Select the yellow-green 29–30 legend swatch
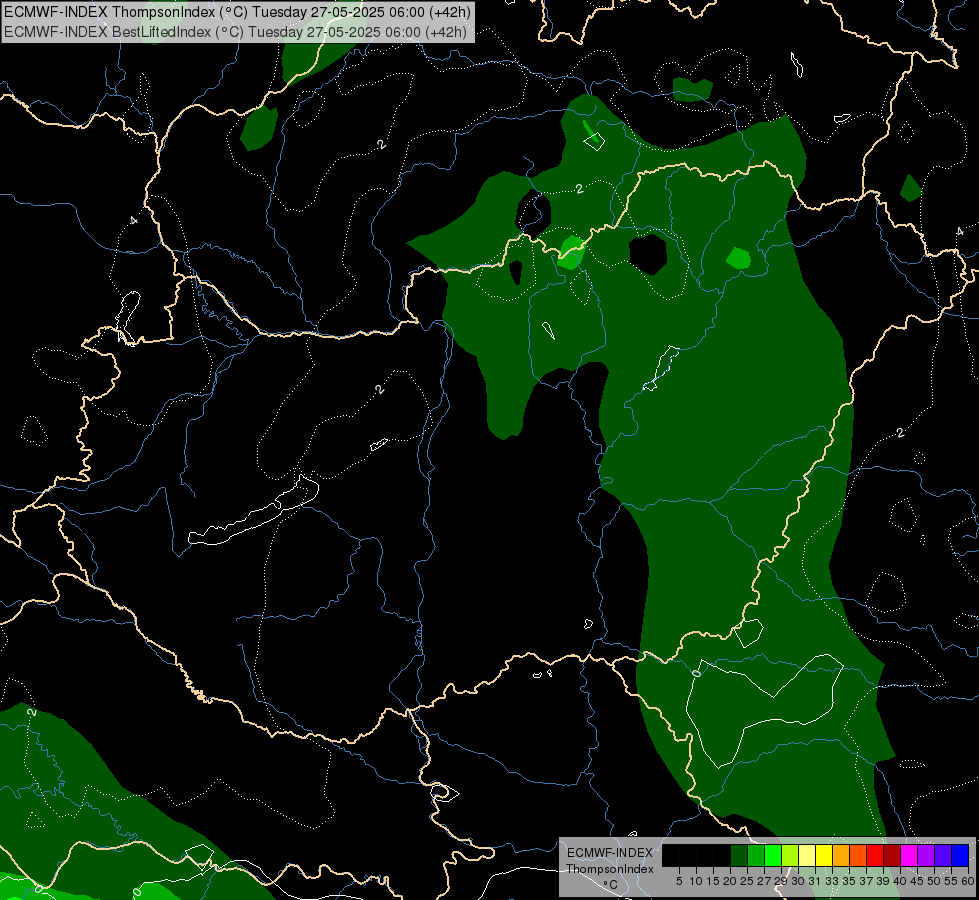This screenshot has height=900, width=979. point(790,855)
